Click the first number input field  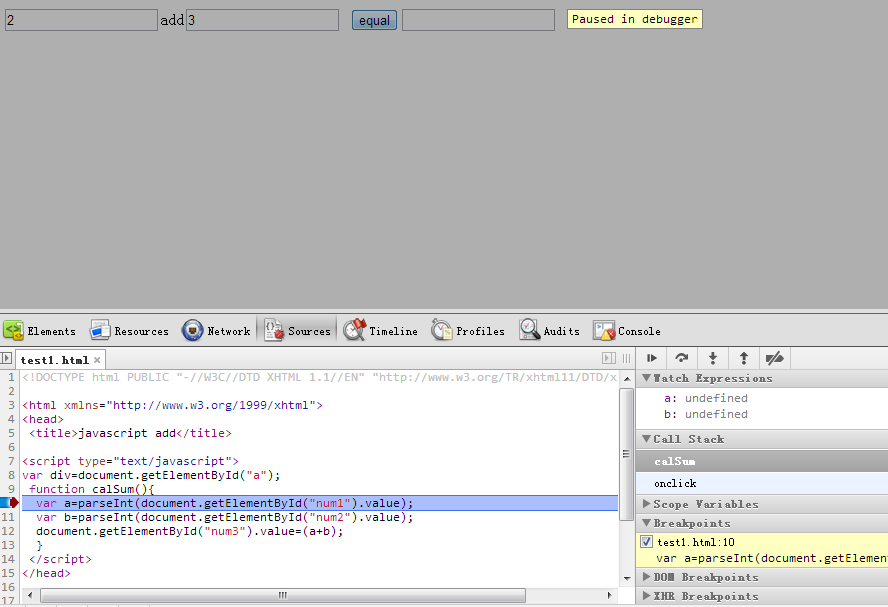[x=81, y=20]
